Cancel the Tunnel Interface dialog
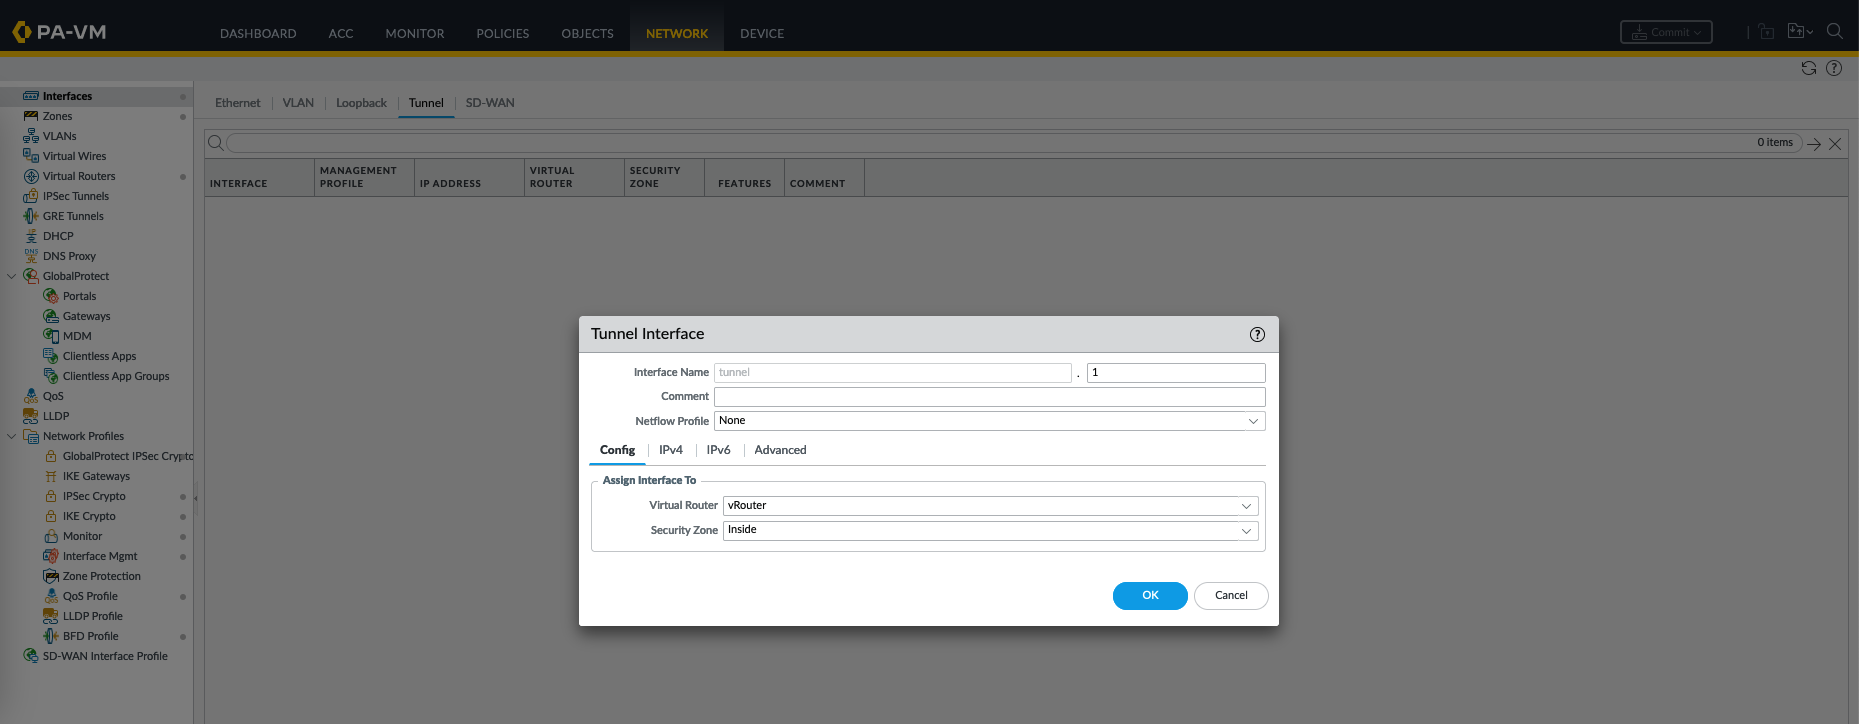The height and width of the screenshot is (724, 1859). (x=1230, y=596)
